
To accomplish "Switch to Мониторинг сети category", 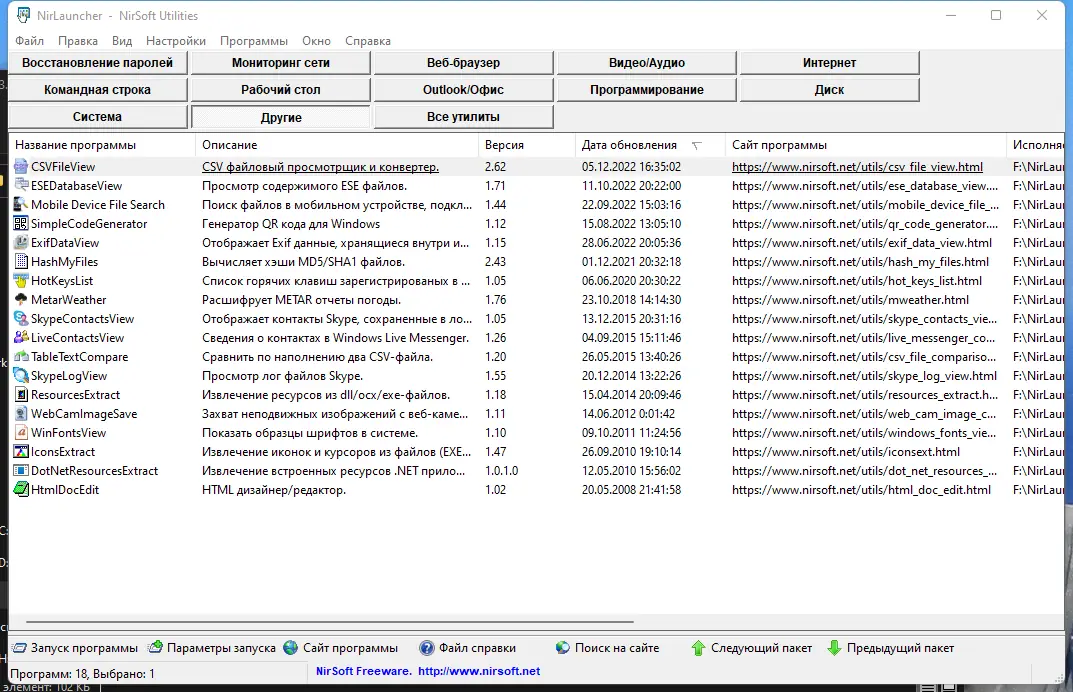I will (x=281, y=63).
